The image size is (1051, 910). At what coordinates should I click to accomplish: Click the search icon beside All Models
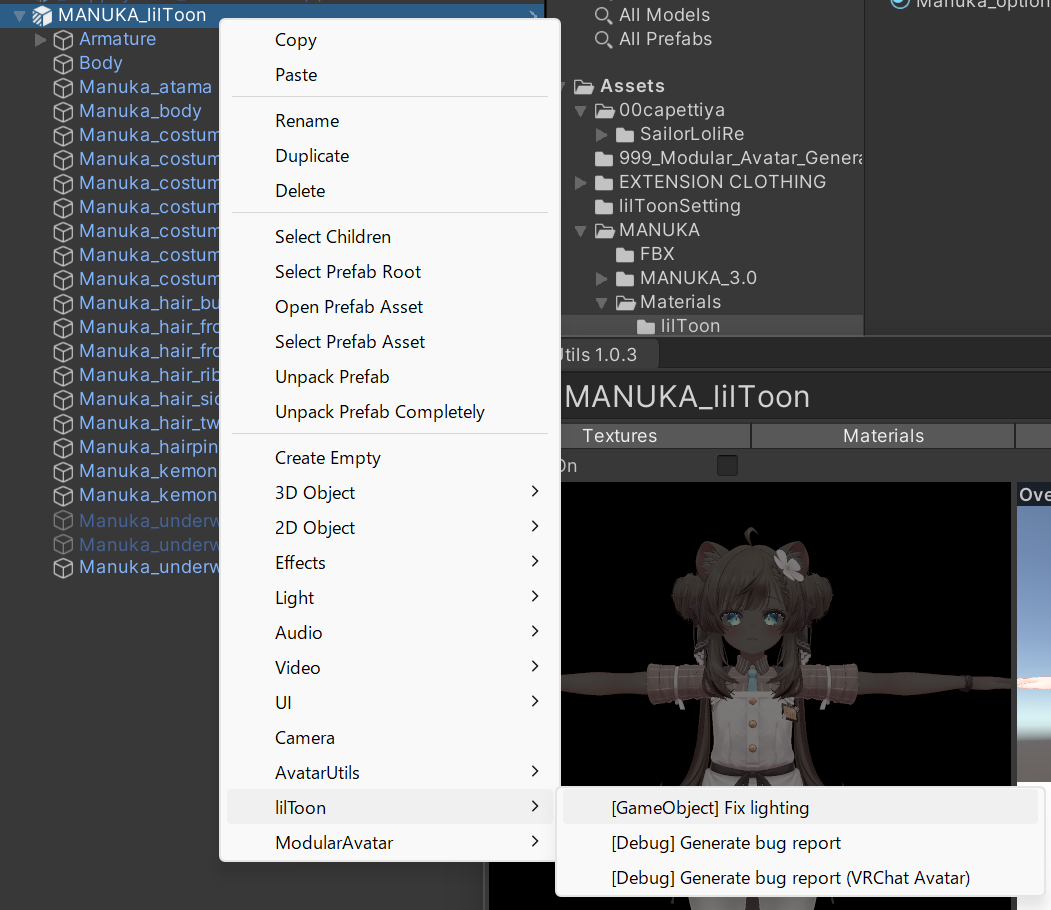tap(603, 15)
